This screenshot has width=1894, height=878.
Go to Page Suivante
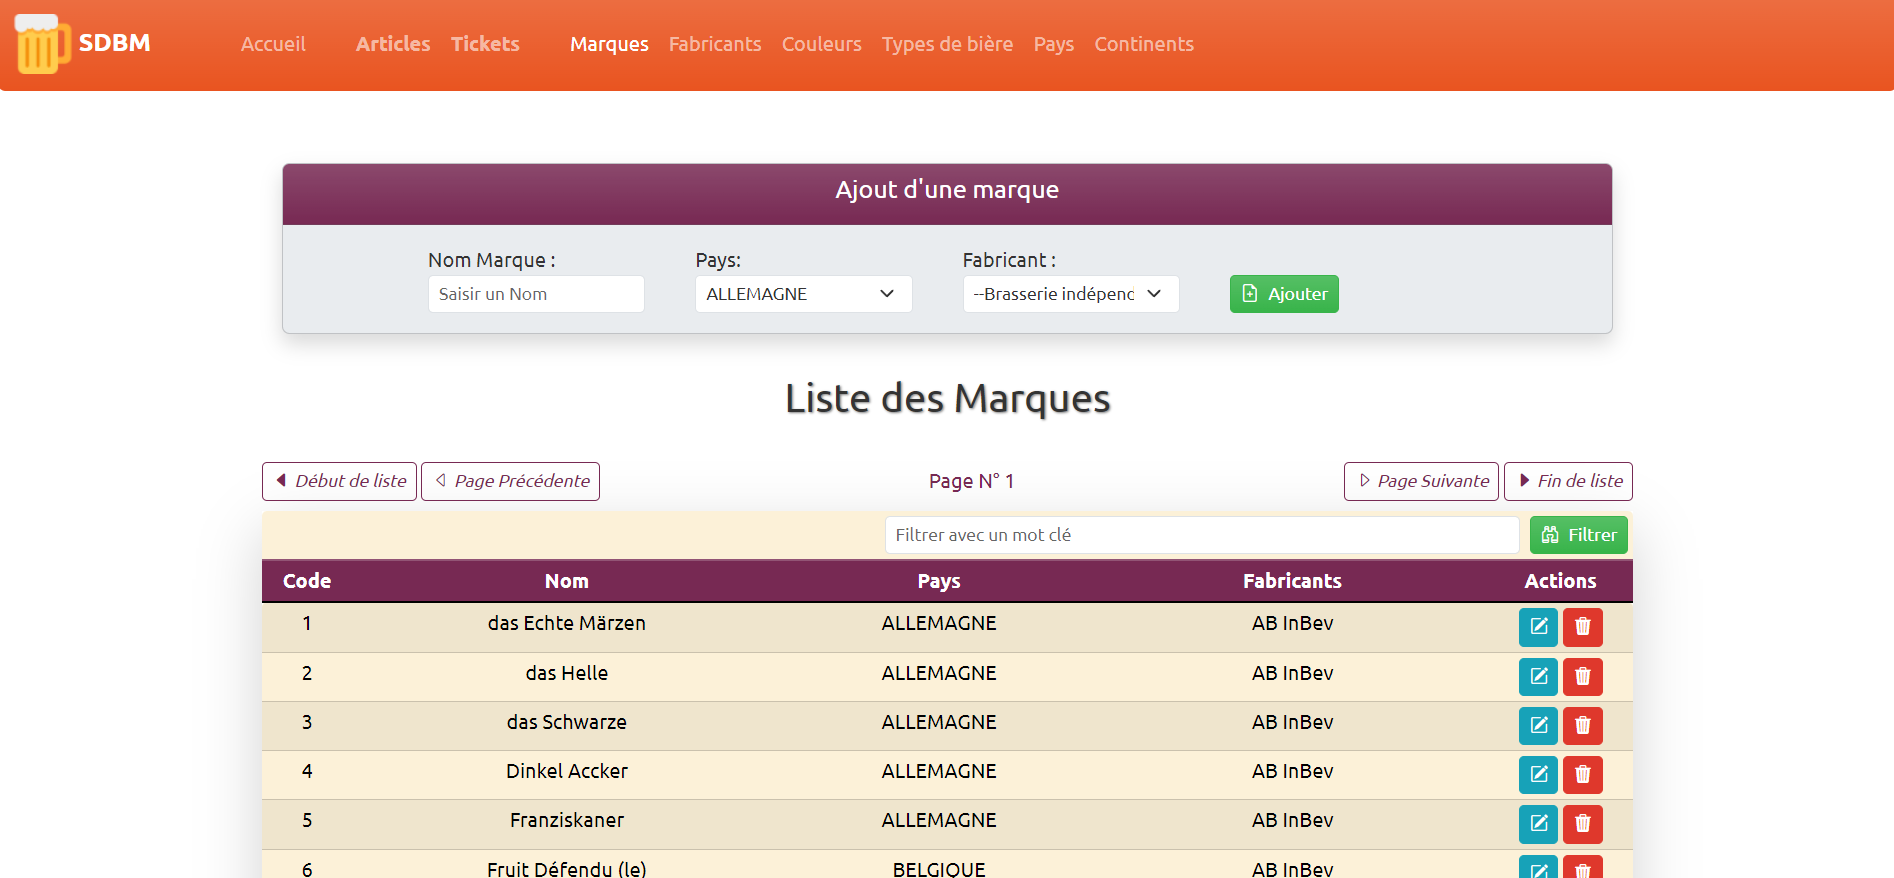tap(1421, 481)
